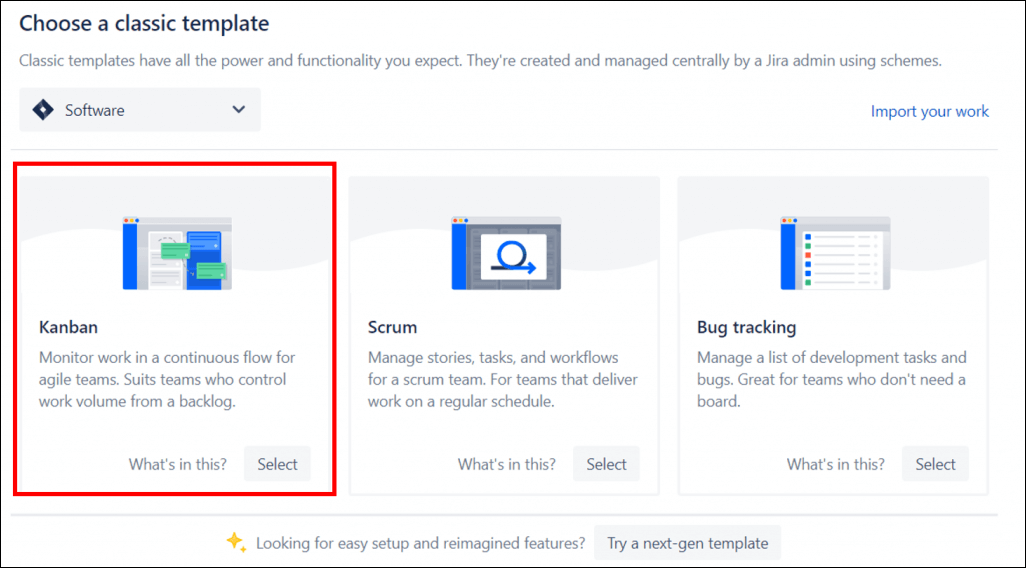Open the Import your work link
The height and width of the screenshot is (568, 1026).
[929, 111]
